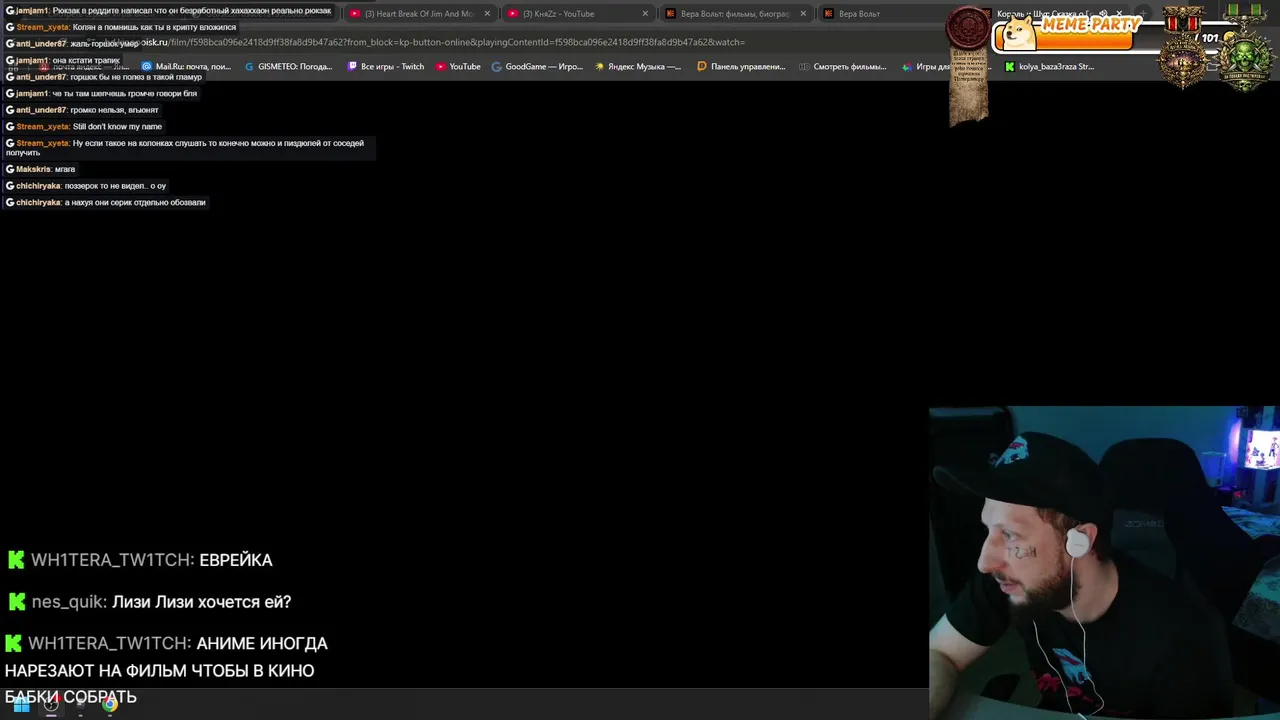This screenshot has height=720, width=1280.
Task: Open the Mail.Ru bookmark
Action: (x=186, y=67)
